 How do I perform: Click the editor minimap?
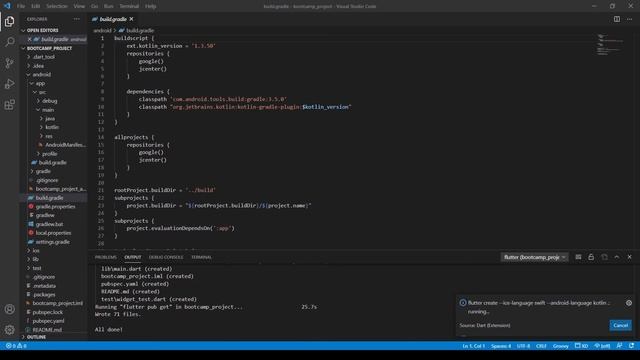(609, 44)
